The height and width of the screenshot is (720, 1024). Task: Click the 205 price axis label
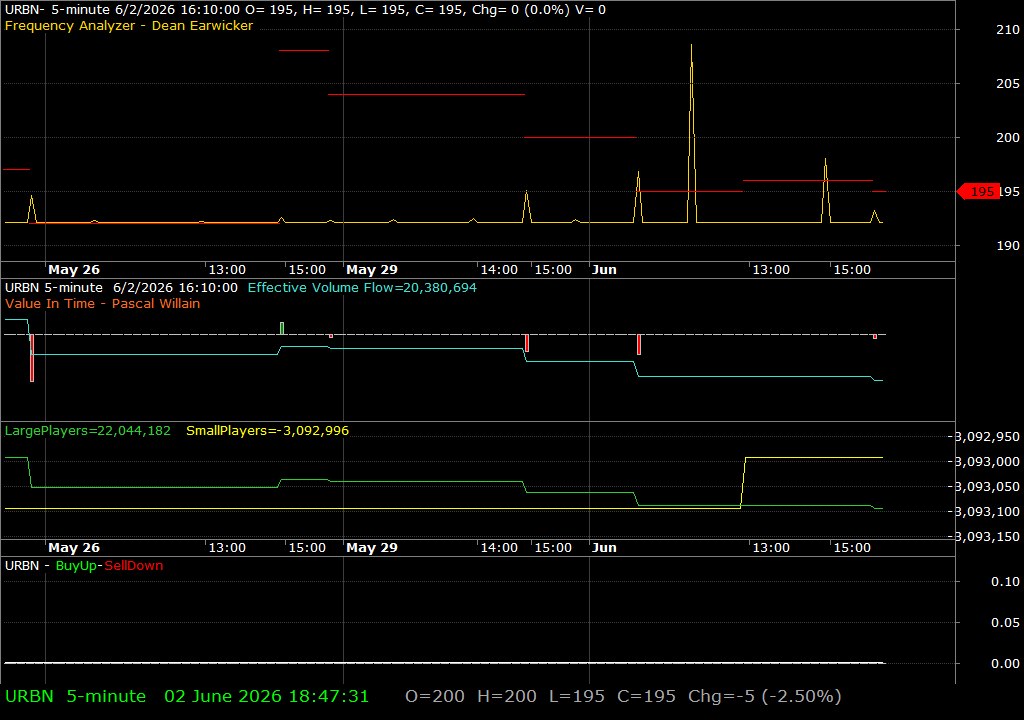[x=1008, y=84]
